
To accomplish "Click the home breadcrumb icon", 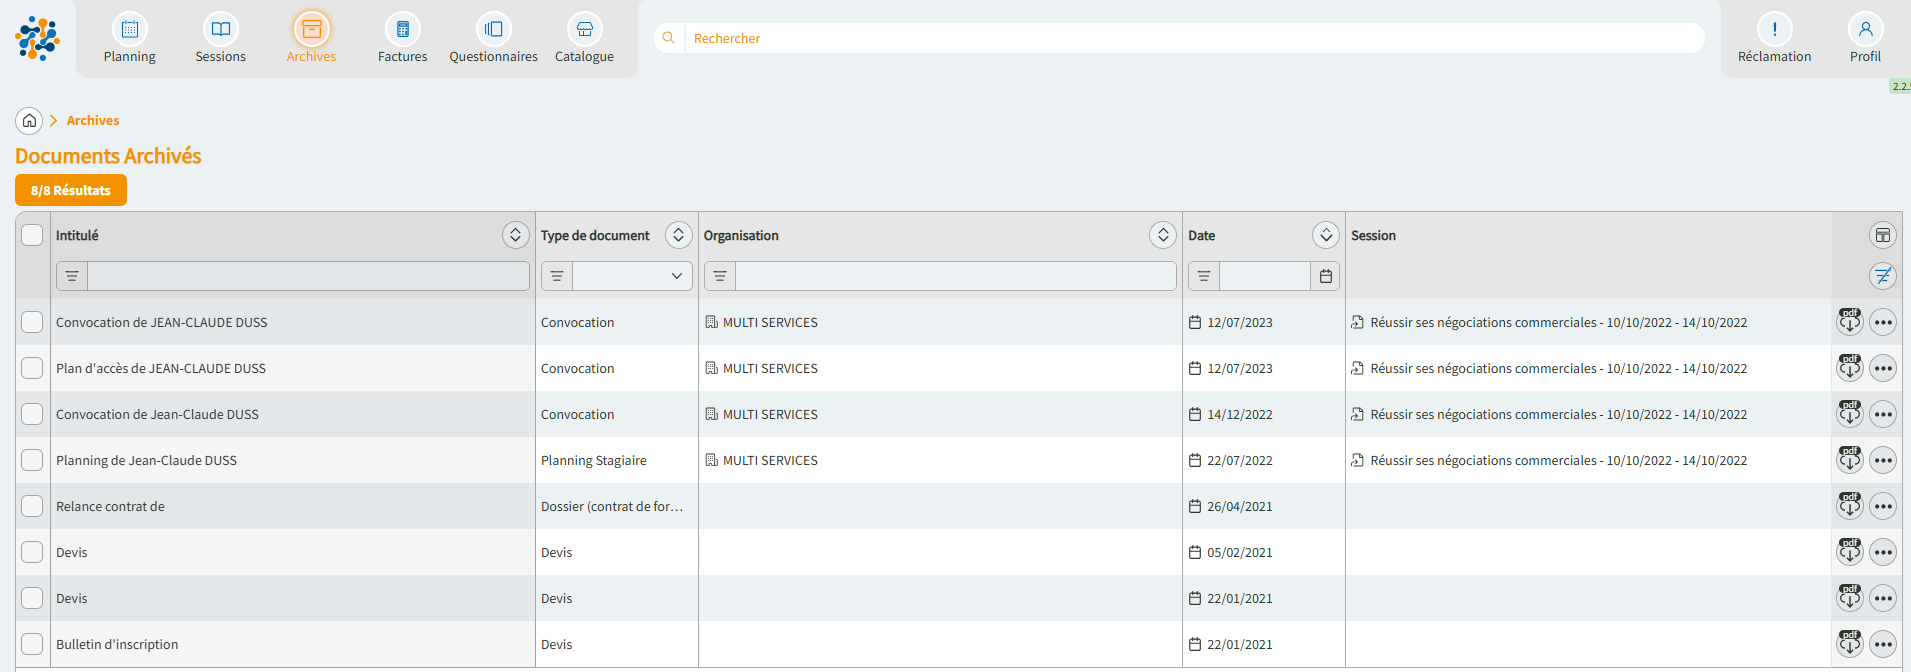I will click(29, 121).
